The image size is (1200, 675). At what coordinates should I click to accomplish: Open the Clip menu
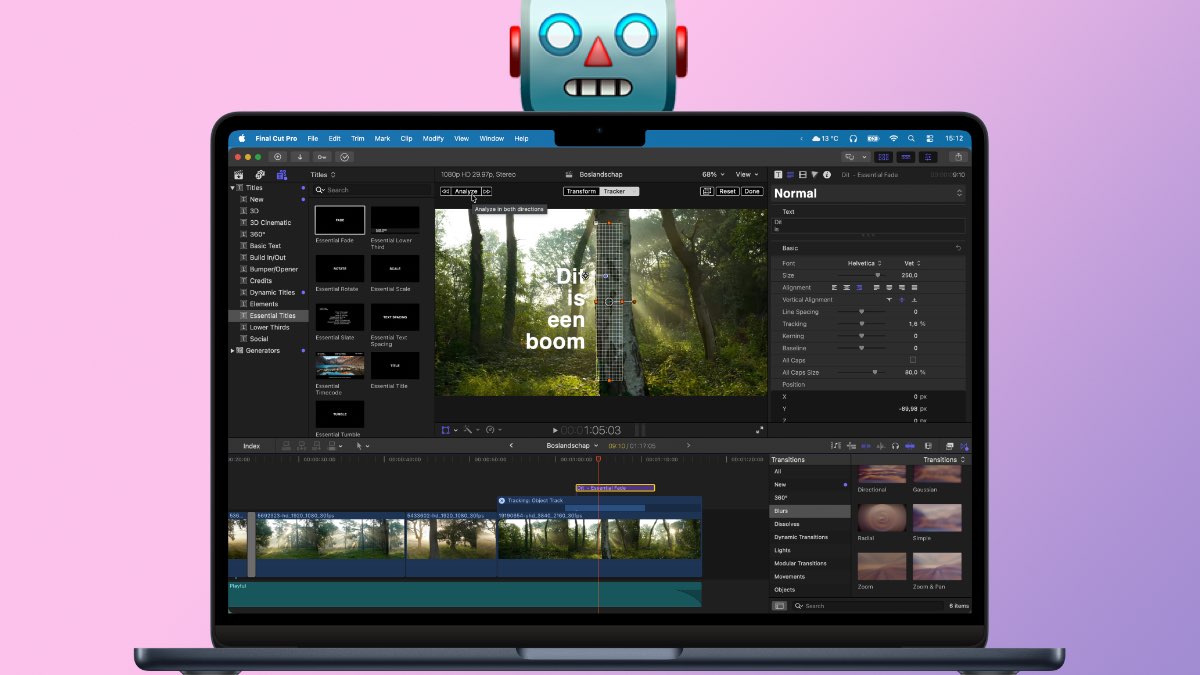click(x=407, y=138)
